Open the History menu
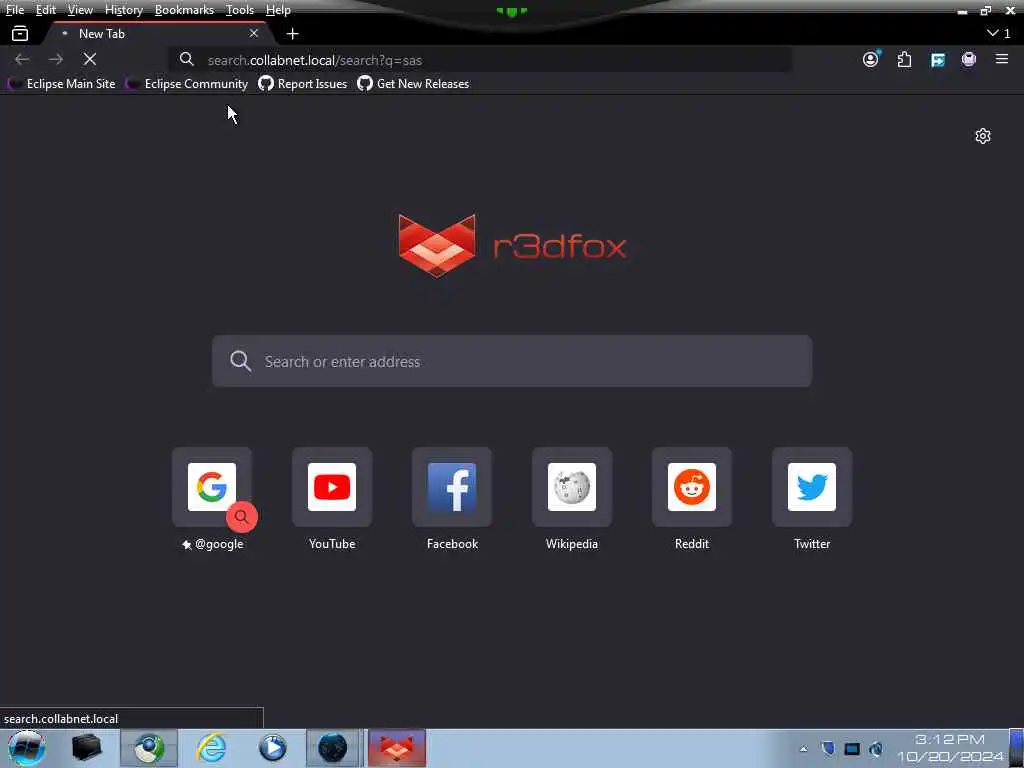The width and height of the screenshot is (1024, 768). tap(123, 10)
